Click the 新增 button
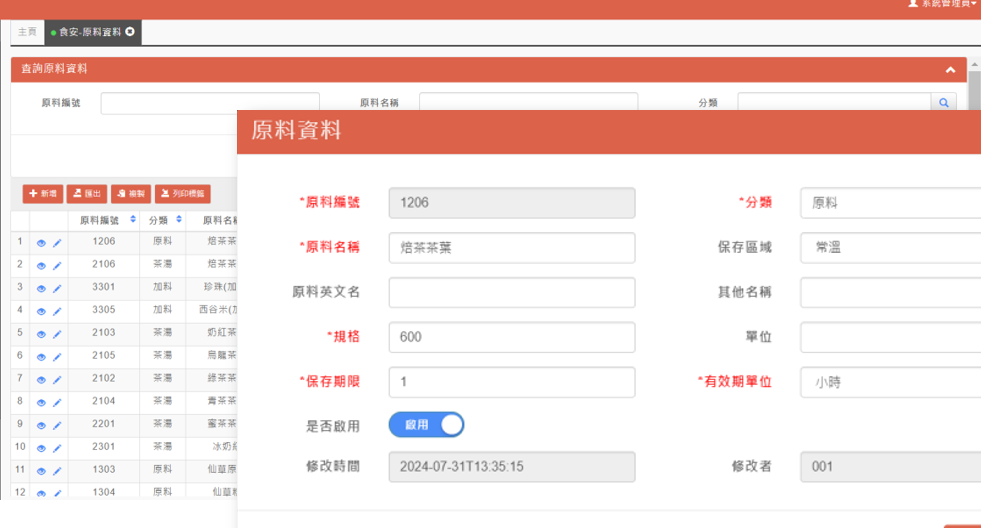 click(43, 194)
